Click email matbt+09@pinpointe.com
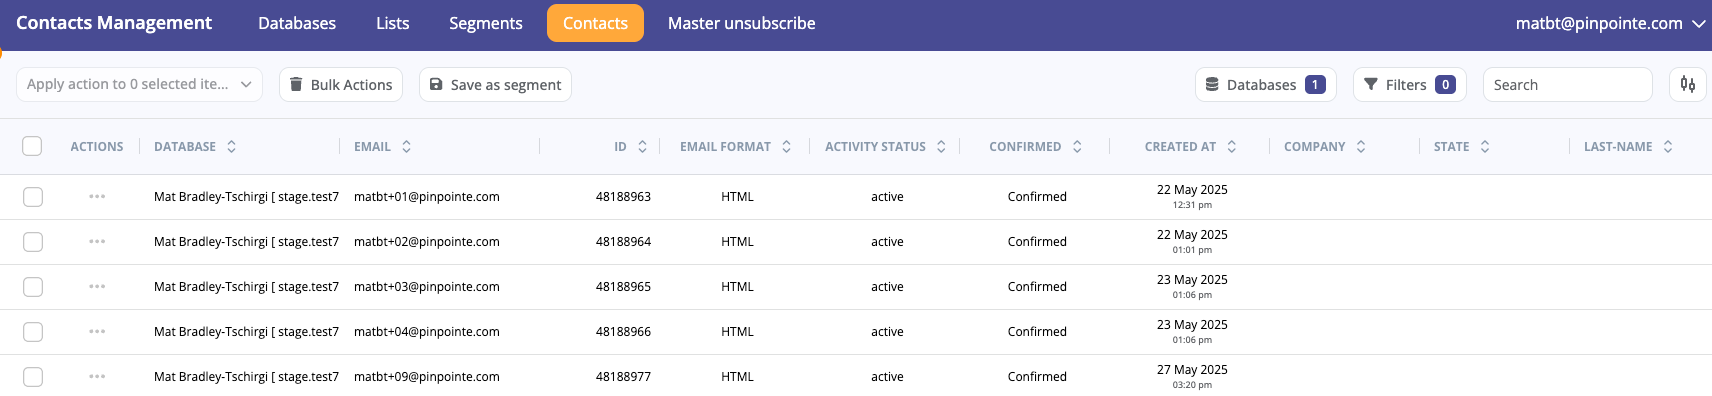This screenshot has height=396, width=1712. 427,377
